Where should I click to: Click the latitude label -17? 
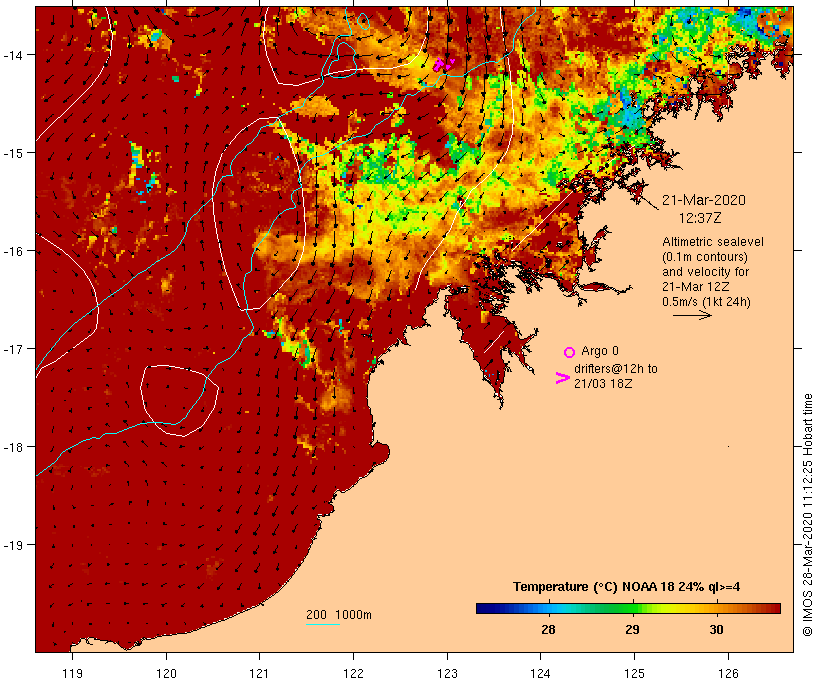[x=13, y=348]
